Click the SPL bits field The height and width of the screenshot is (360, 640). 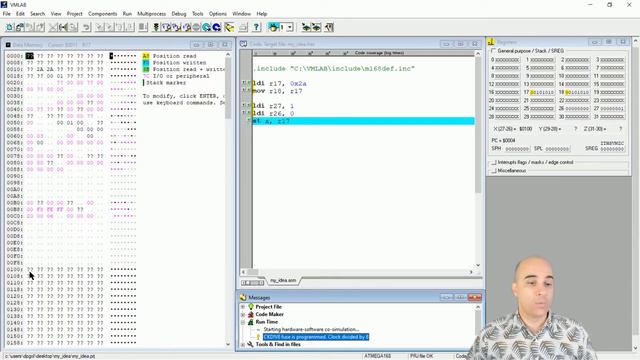[557, 149]
